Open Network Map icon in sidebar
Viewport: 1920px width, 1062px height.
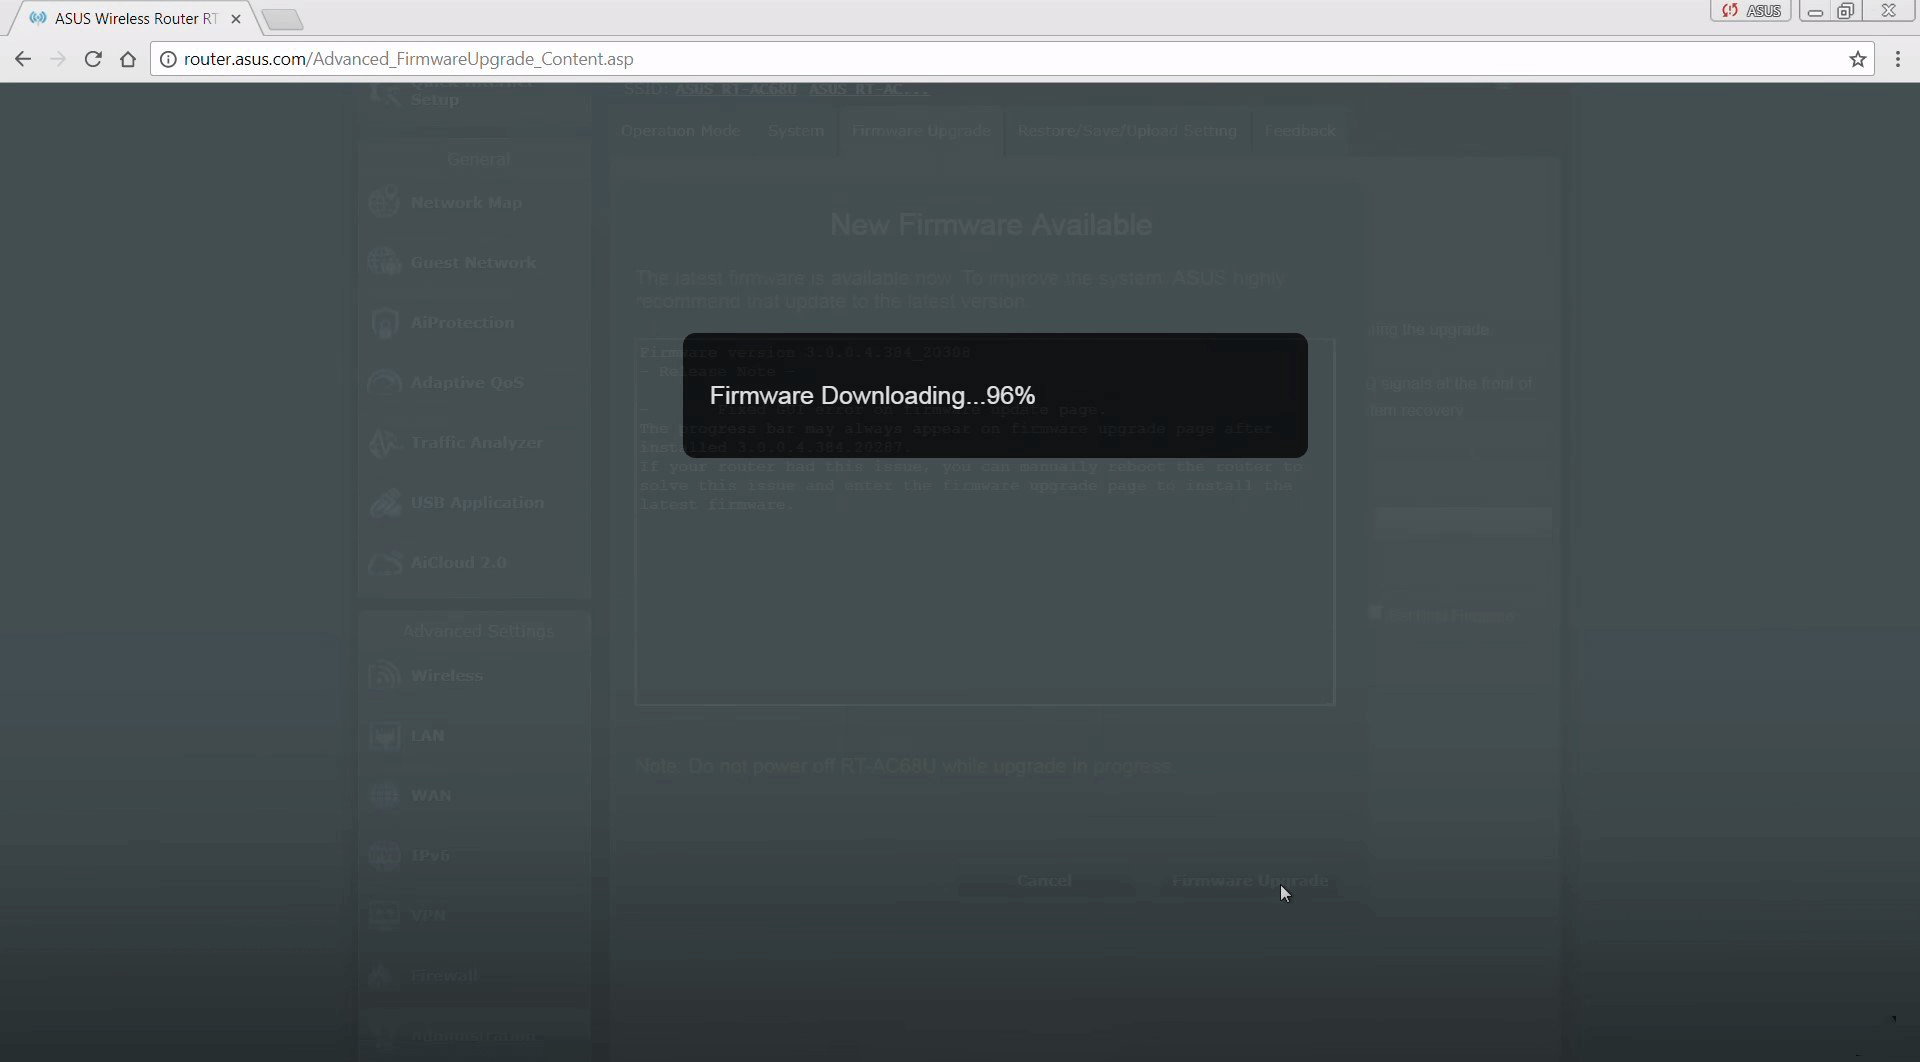point(384,202)
